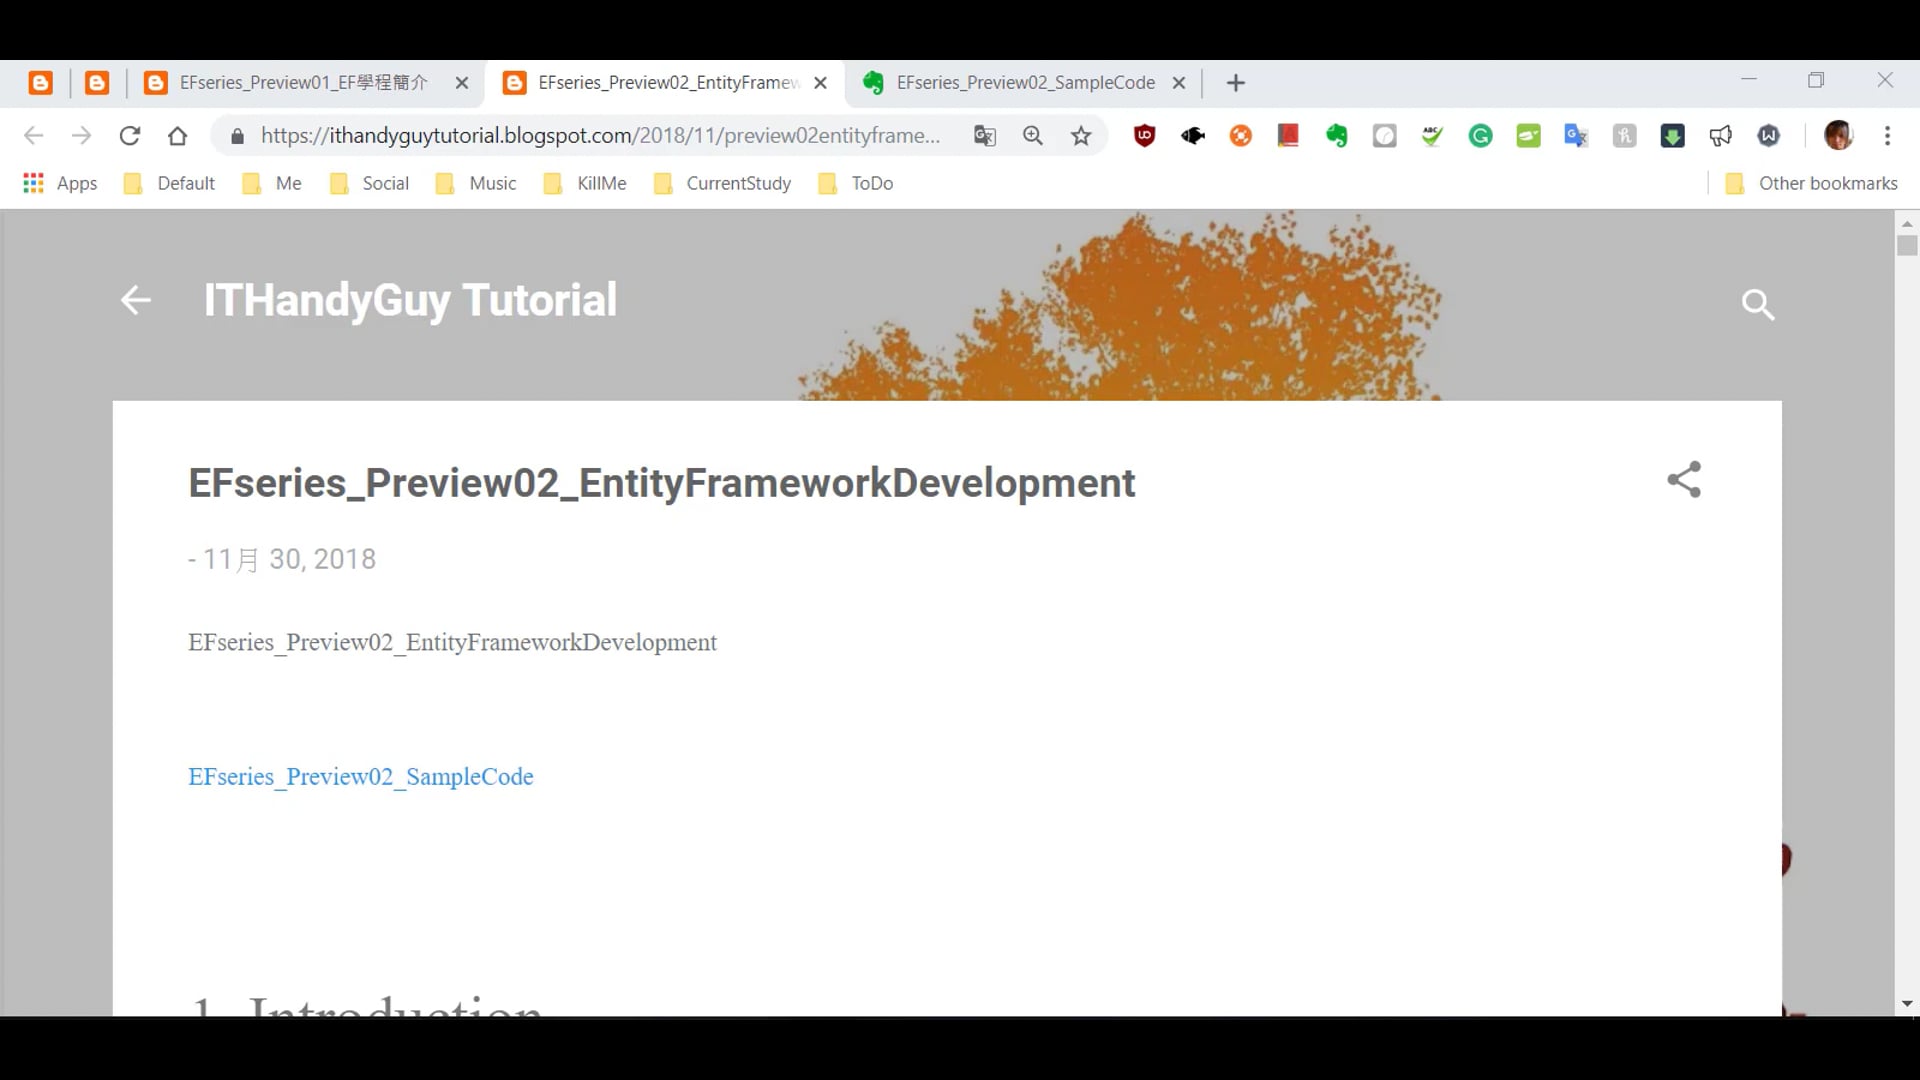Click the Evernote Web Clipper extension
This screenshot has width=1920, height=1080.
[1336, 136]
